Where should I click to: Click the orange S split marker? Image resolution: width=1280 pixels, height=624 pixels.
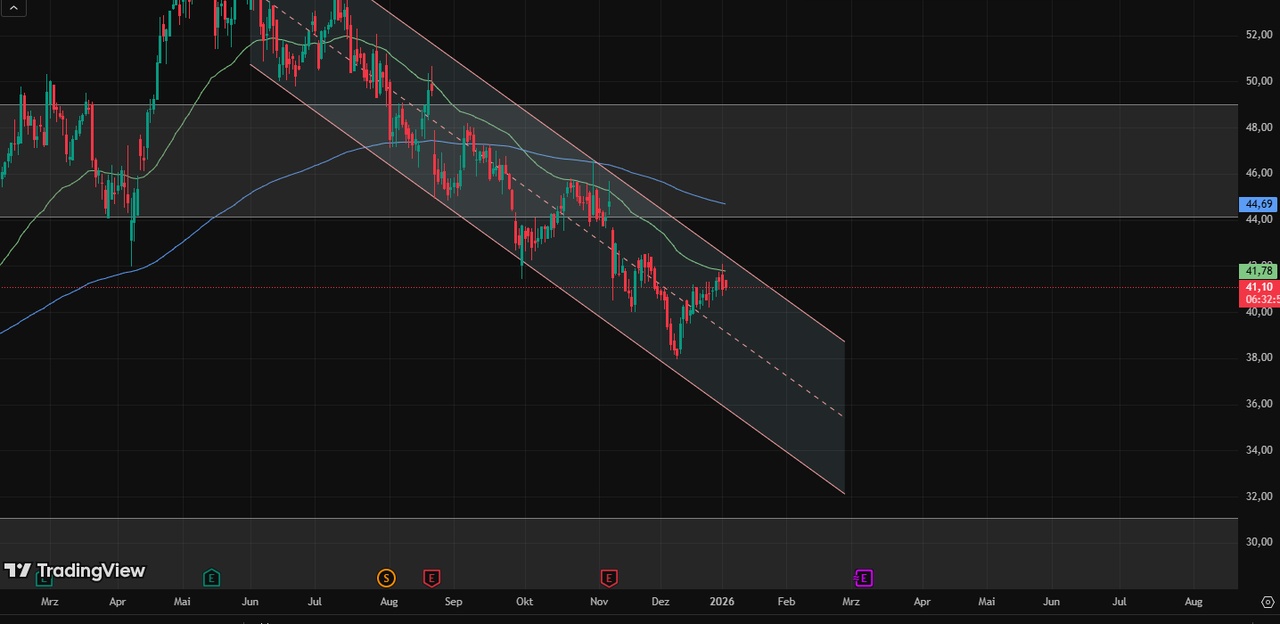tap(386, 578)
